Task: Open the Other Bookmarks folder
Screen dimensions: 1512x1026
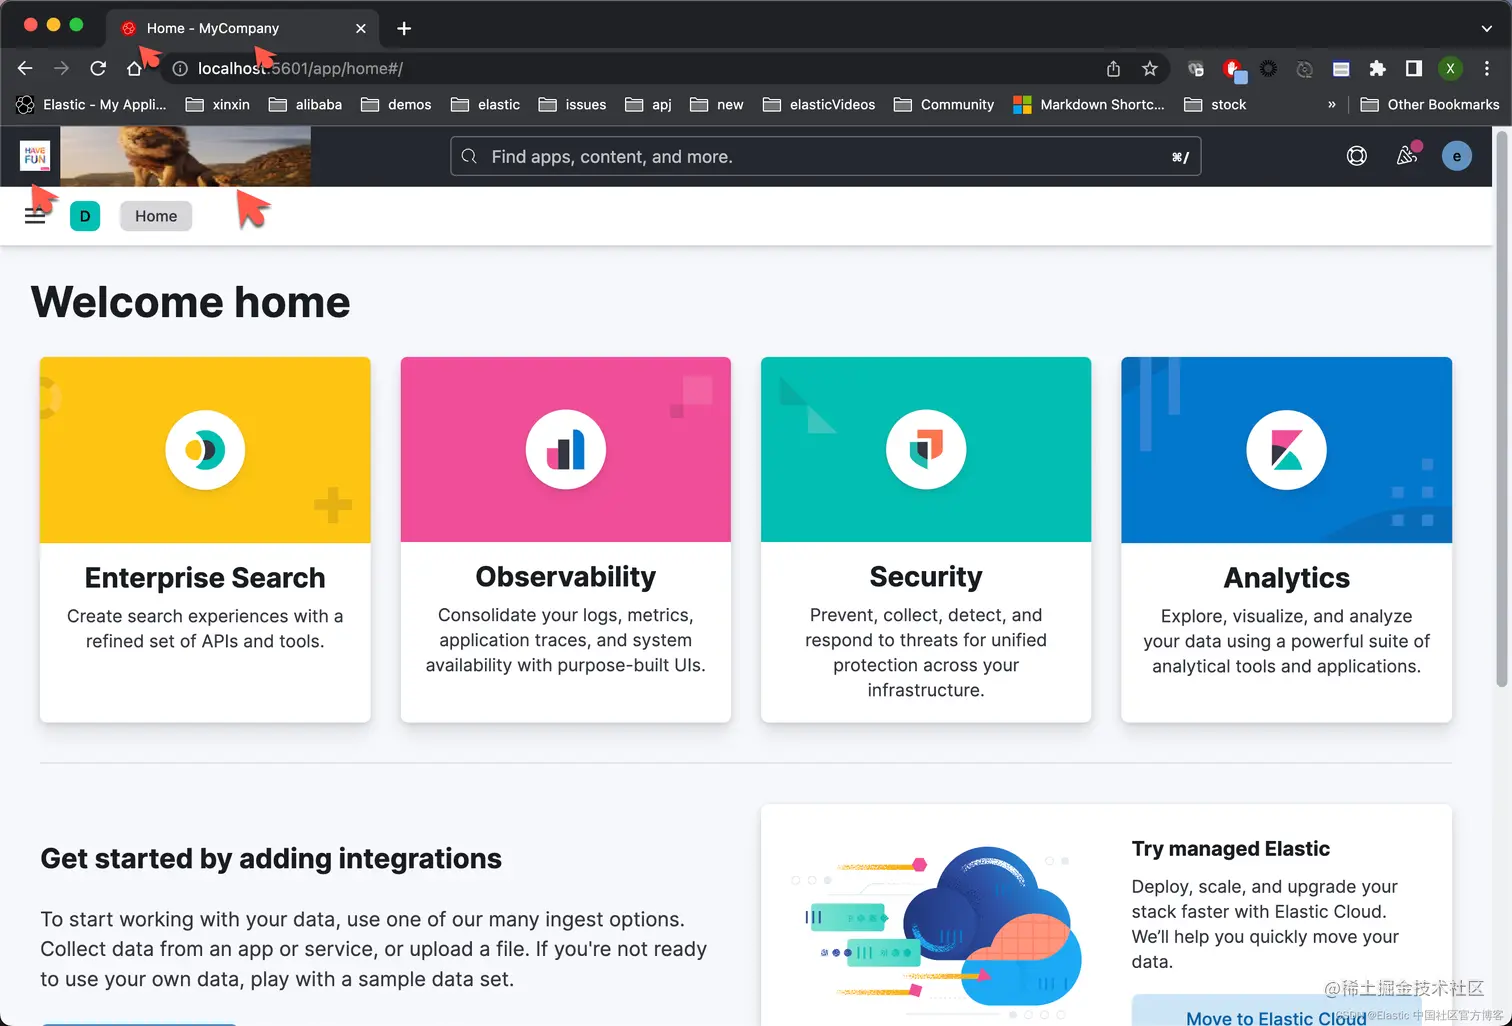Action: [1430, 104]
